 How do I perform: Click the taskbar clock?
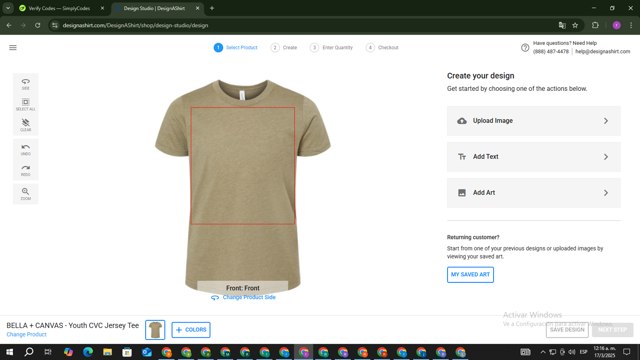[604, 352]
